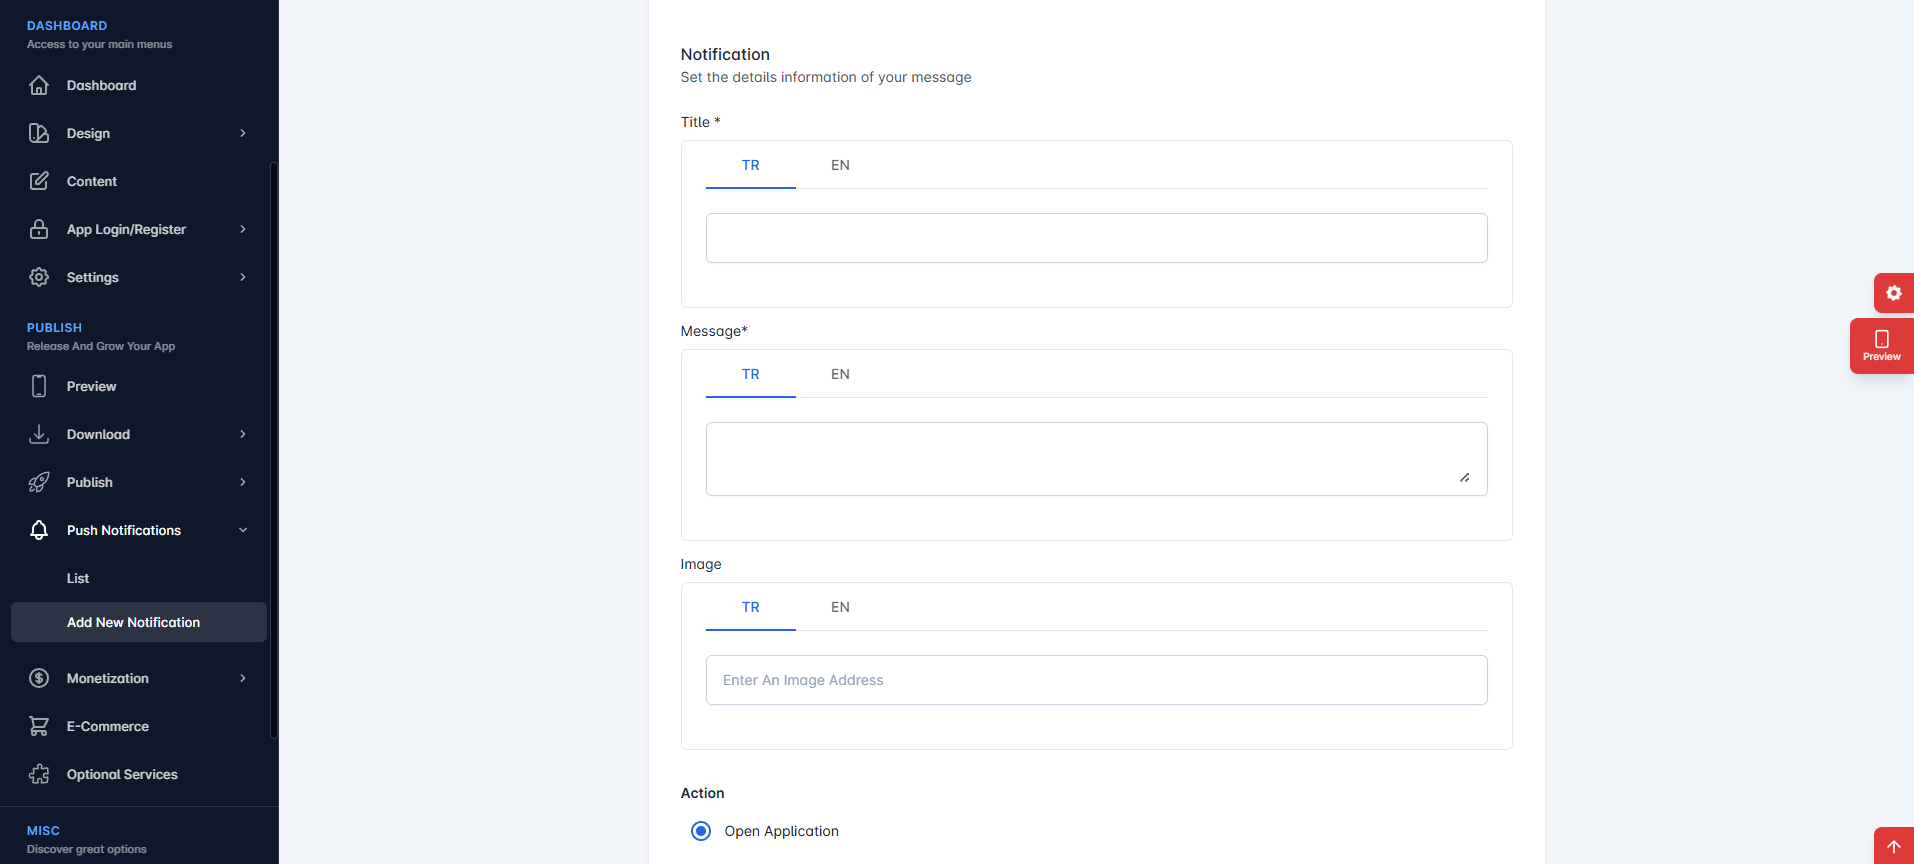Click the Notification section heading
Viewport: 1914px width, 864px height.
coord(725,54)
